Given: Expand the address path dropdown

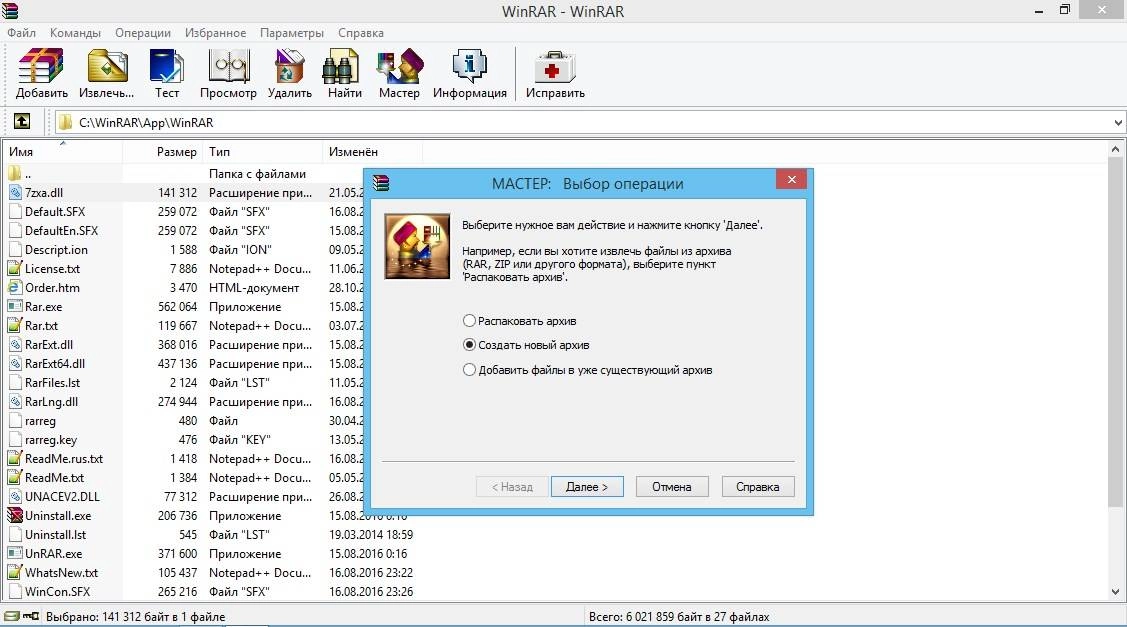Looking at the screenshot, I should (1118, 122).
